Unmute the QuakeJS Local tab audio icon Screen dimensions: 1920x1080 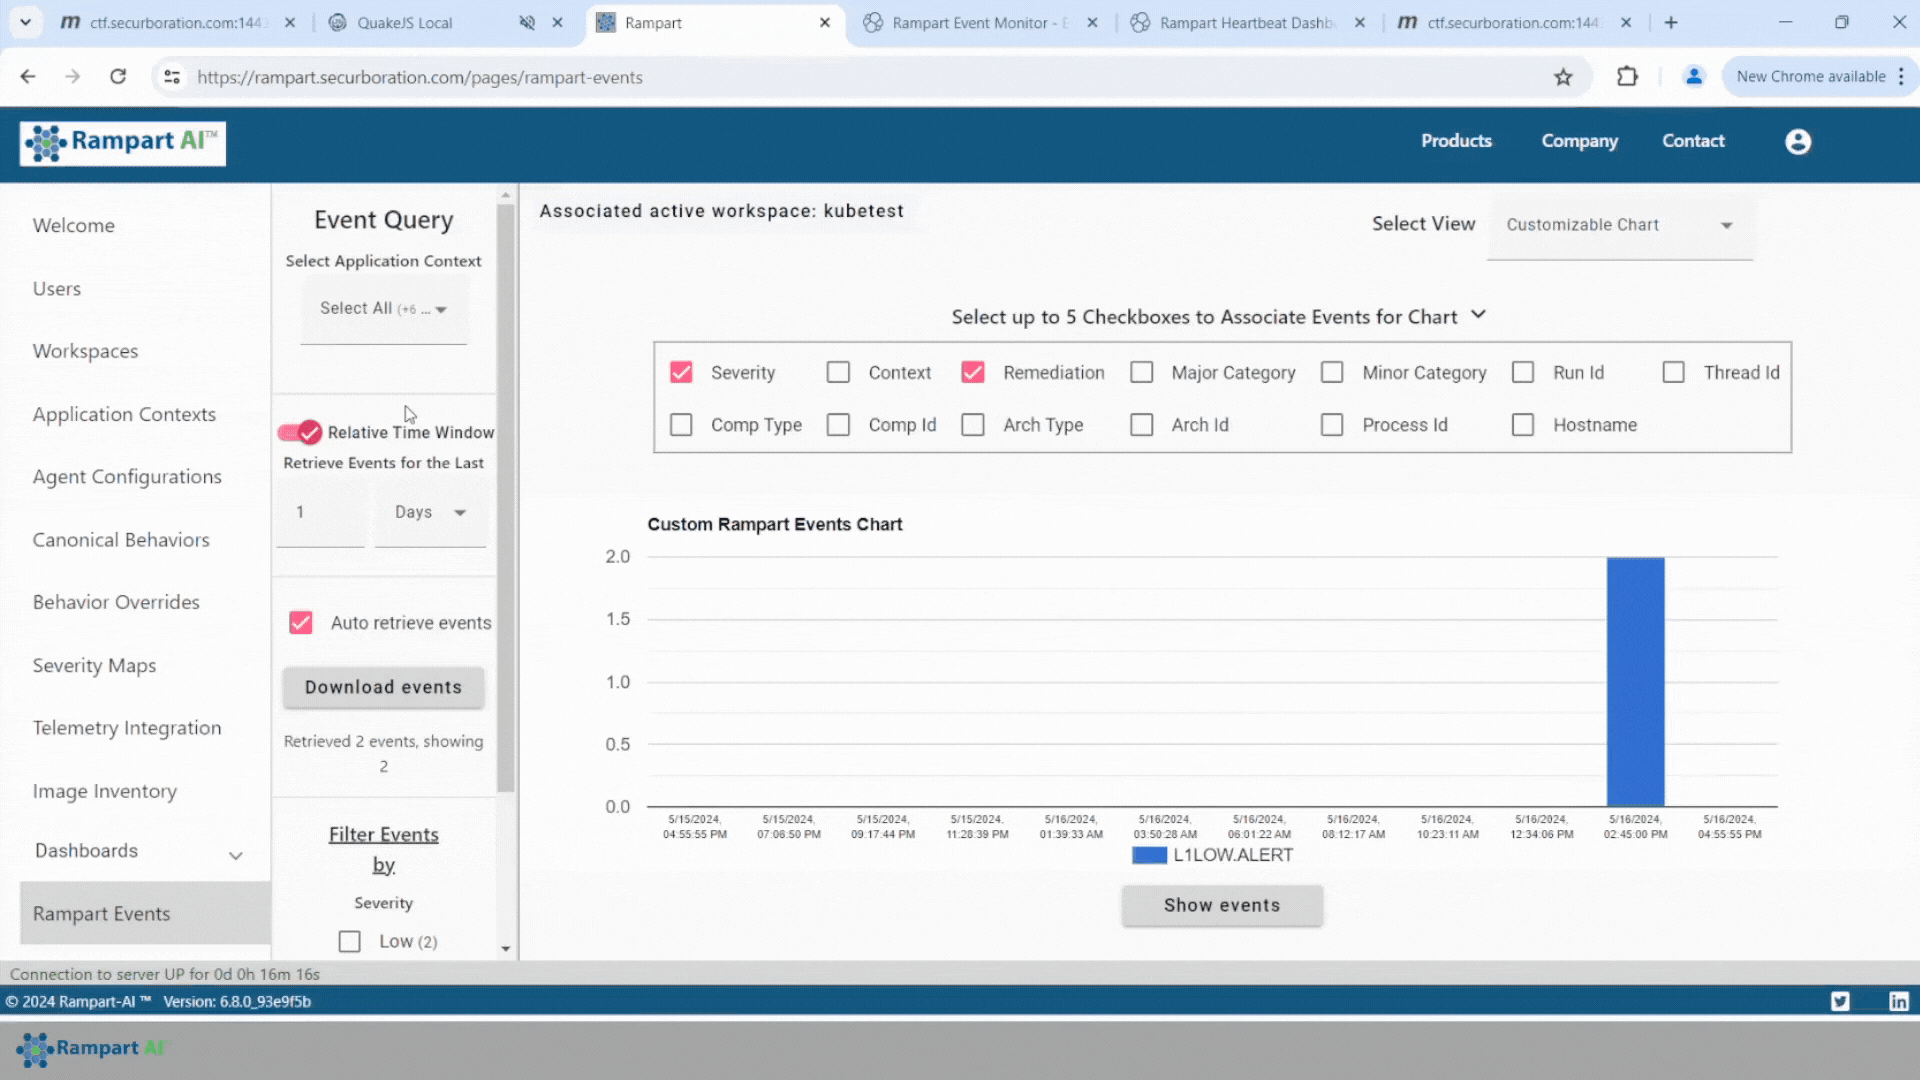tap(527, 22)
